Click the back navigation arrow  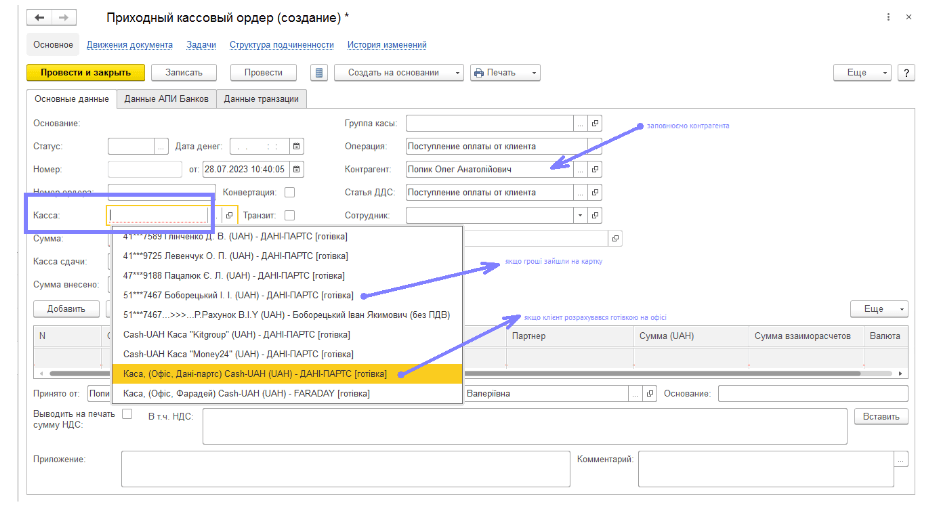click(41, 18)
